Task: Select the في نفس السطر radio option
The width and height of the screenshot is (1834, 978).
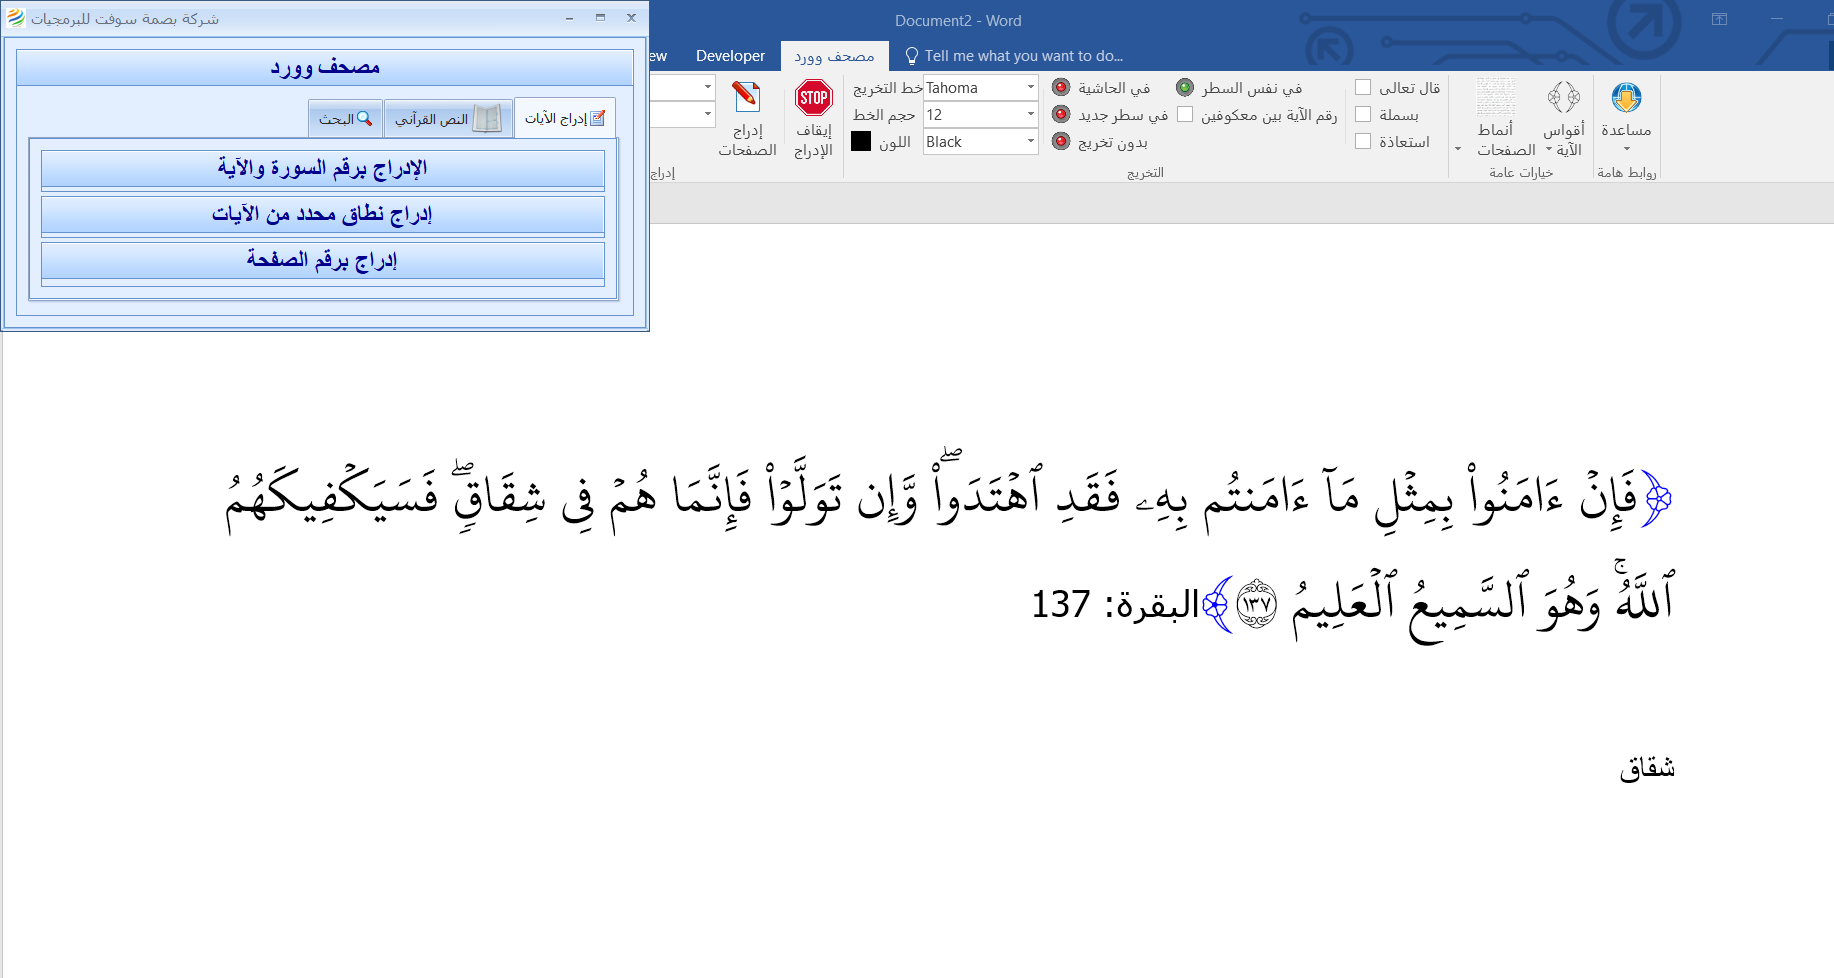Action: (1185, 88)
